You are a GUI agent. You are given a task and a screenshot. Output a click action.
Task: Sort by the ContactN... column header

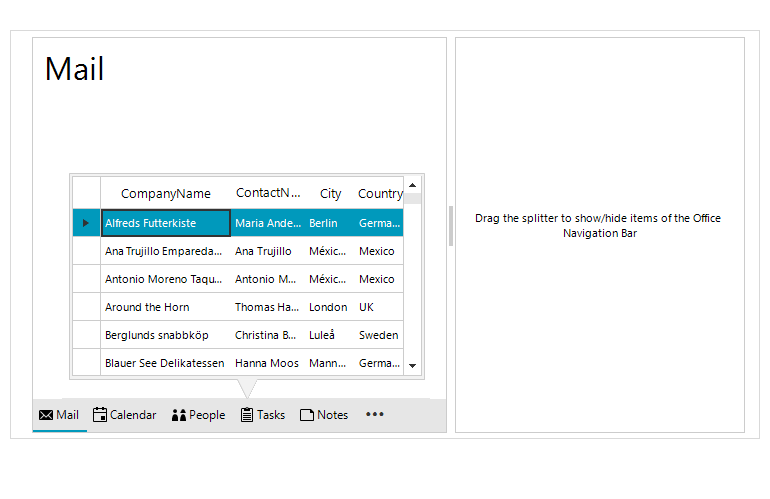[268, 193]
